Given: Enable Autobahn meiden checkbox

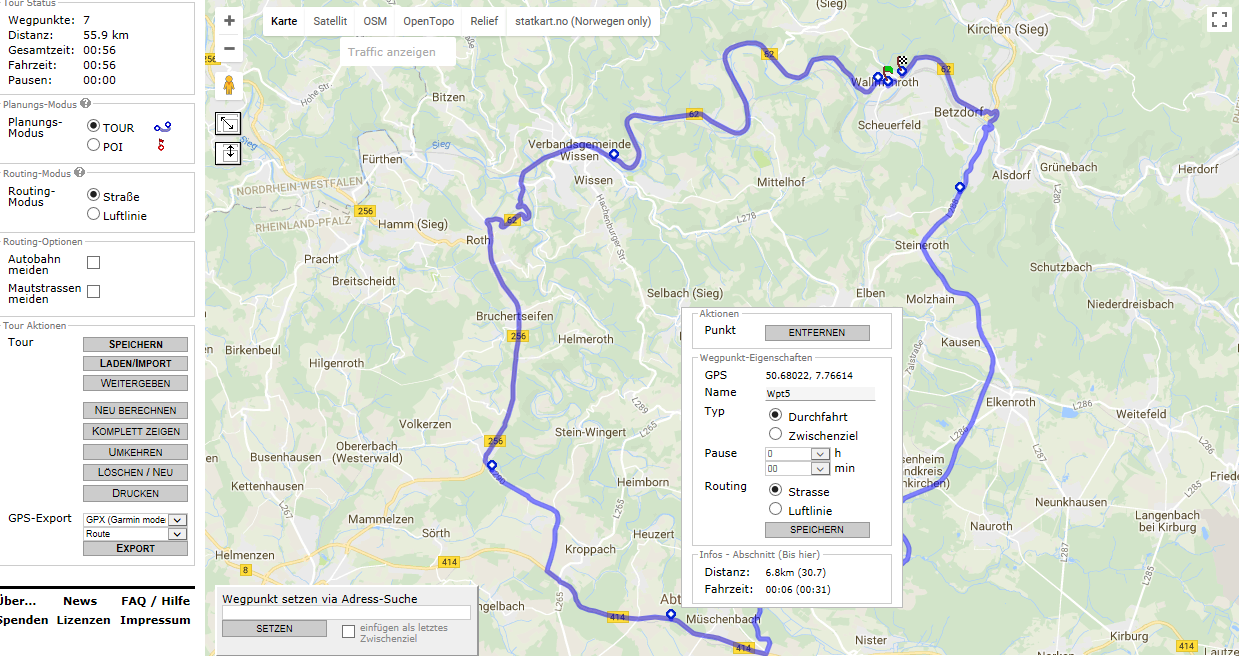Looking at the screenshot, I should point(94,263).
